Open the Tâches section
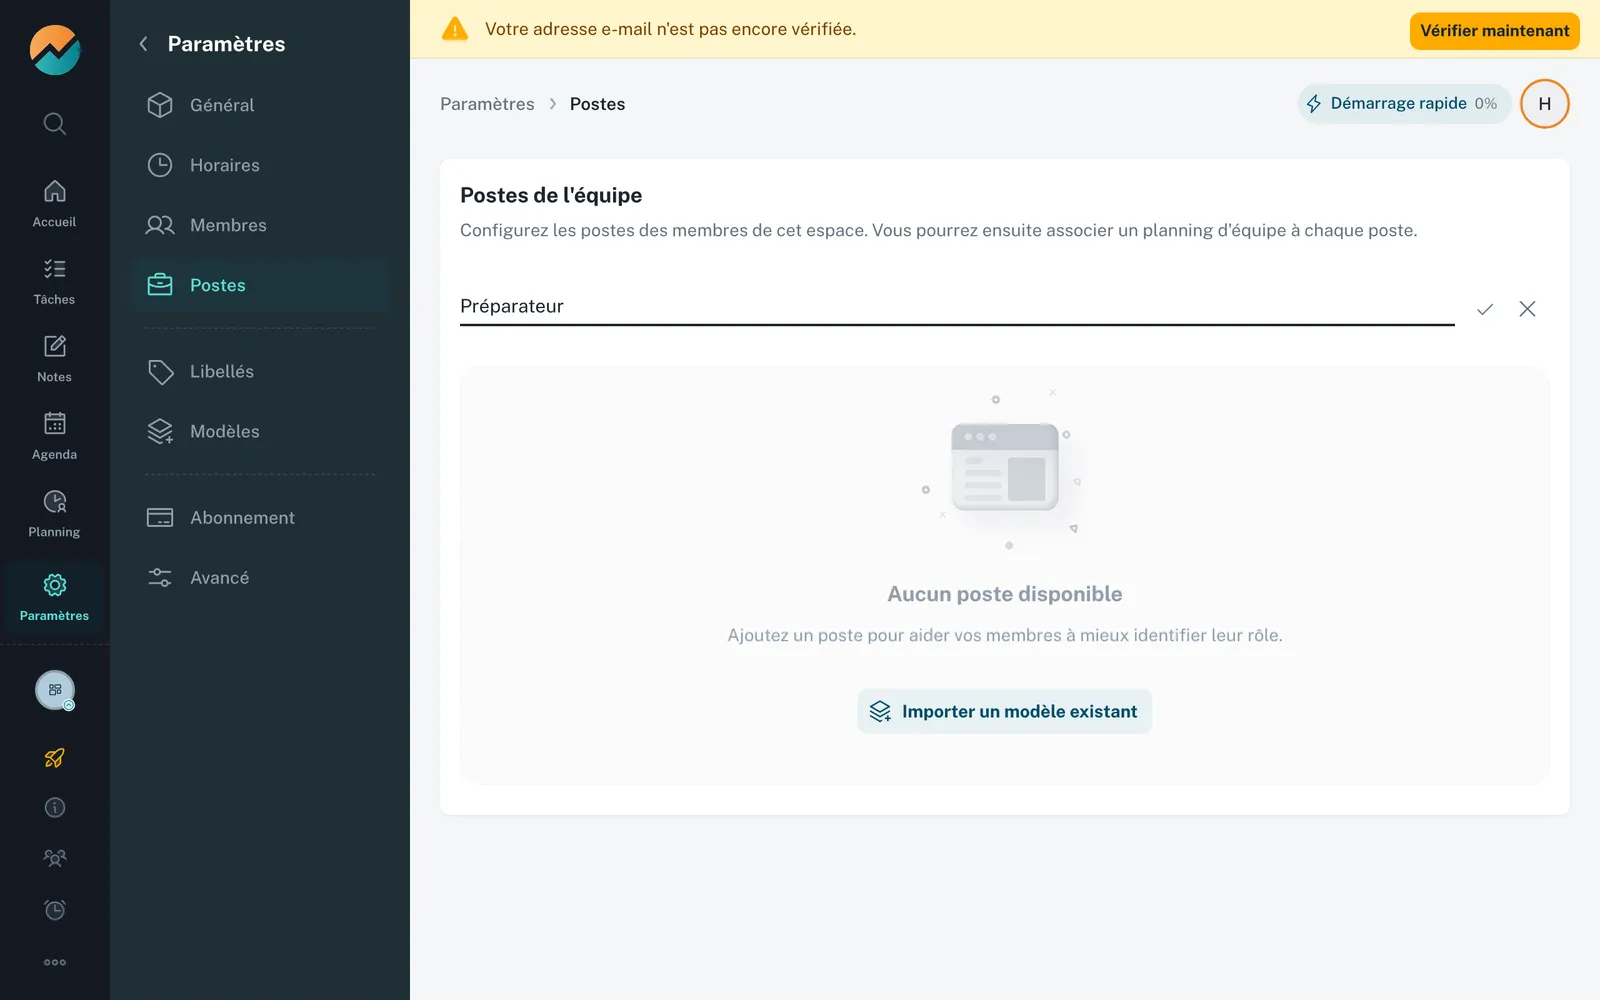 54,282
